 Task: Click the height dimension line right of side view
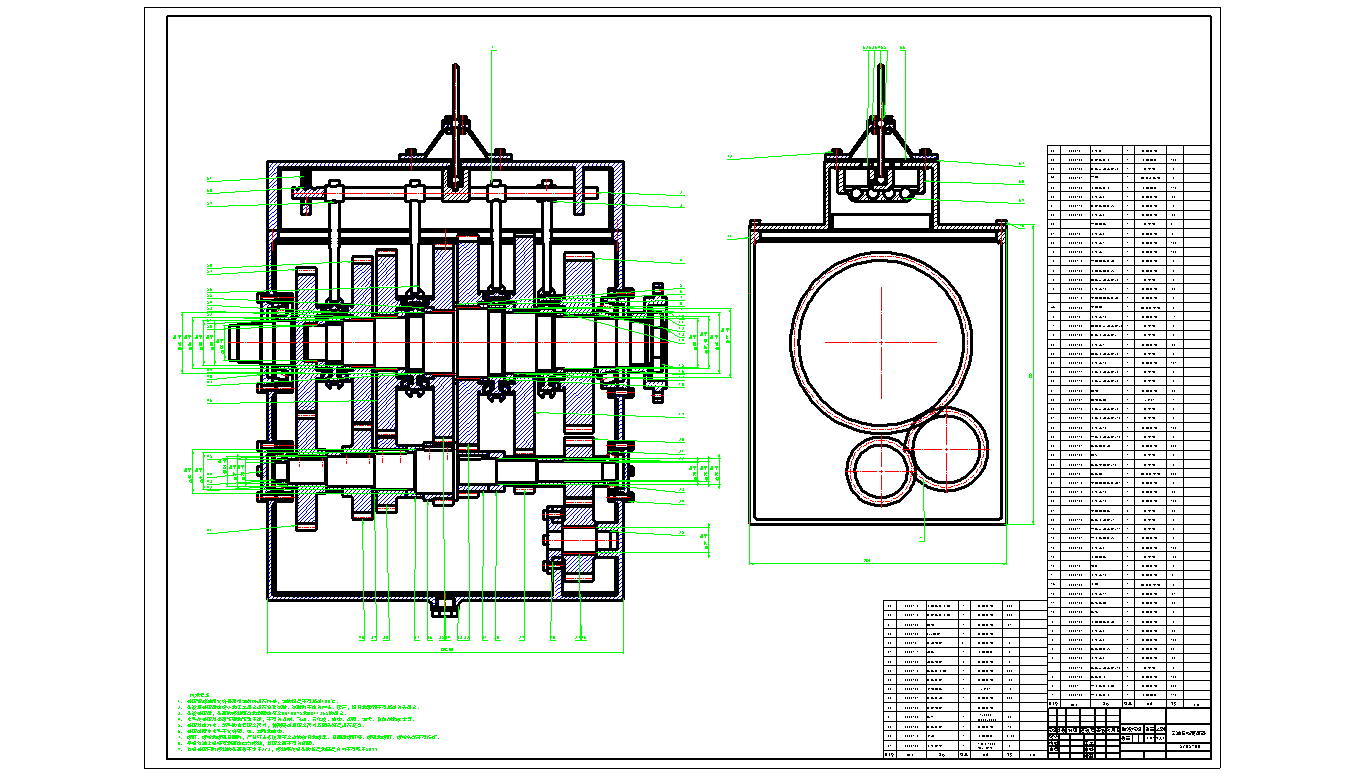[x=1030, y=375]
